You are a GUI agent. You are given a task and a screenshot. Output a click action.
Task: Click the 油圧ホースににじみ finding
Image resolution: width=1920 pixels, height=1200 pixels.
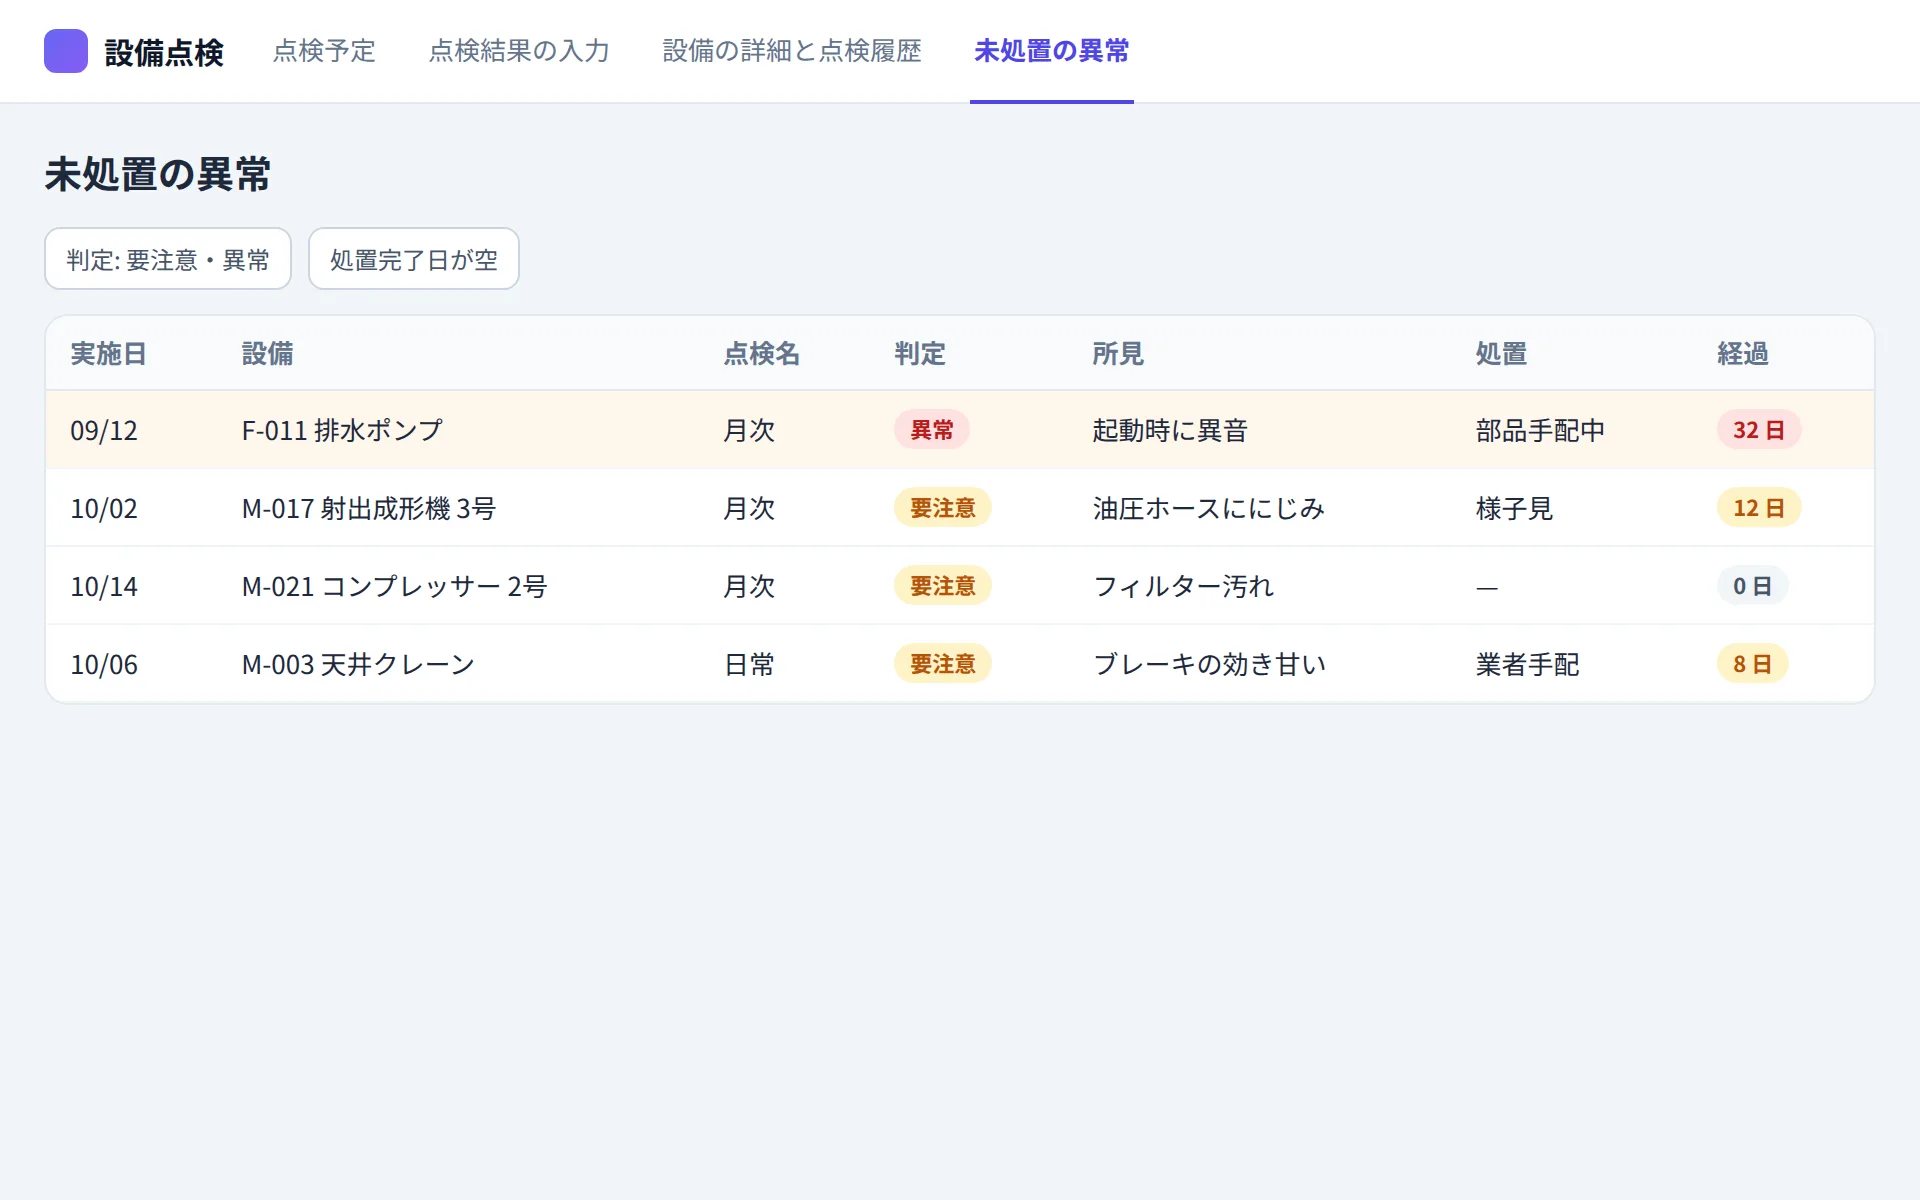1209,508
